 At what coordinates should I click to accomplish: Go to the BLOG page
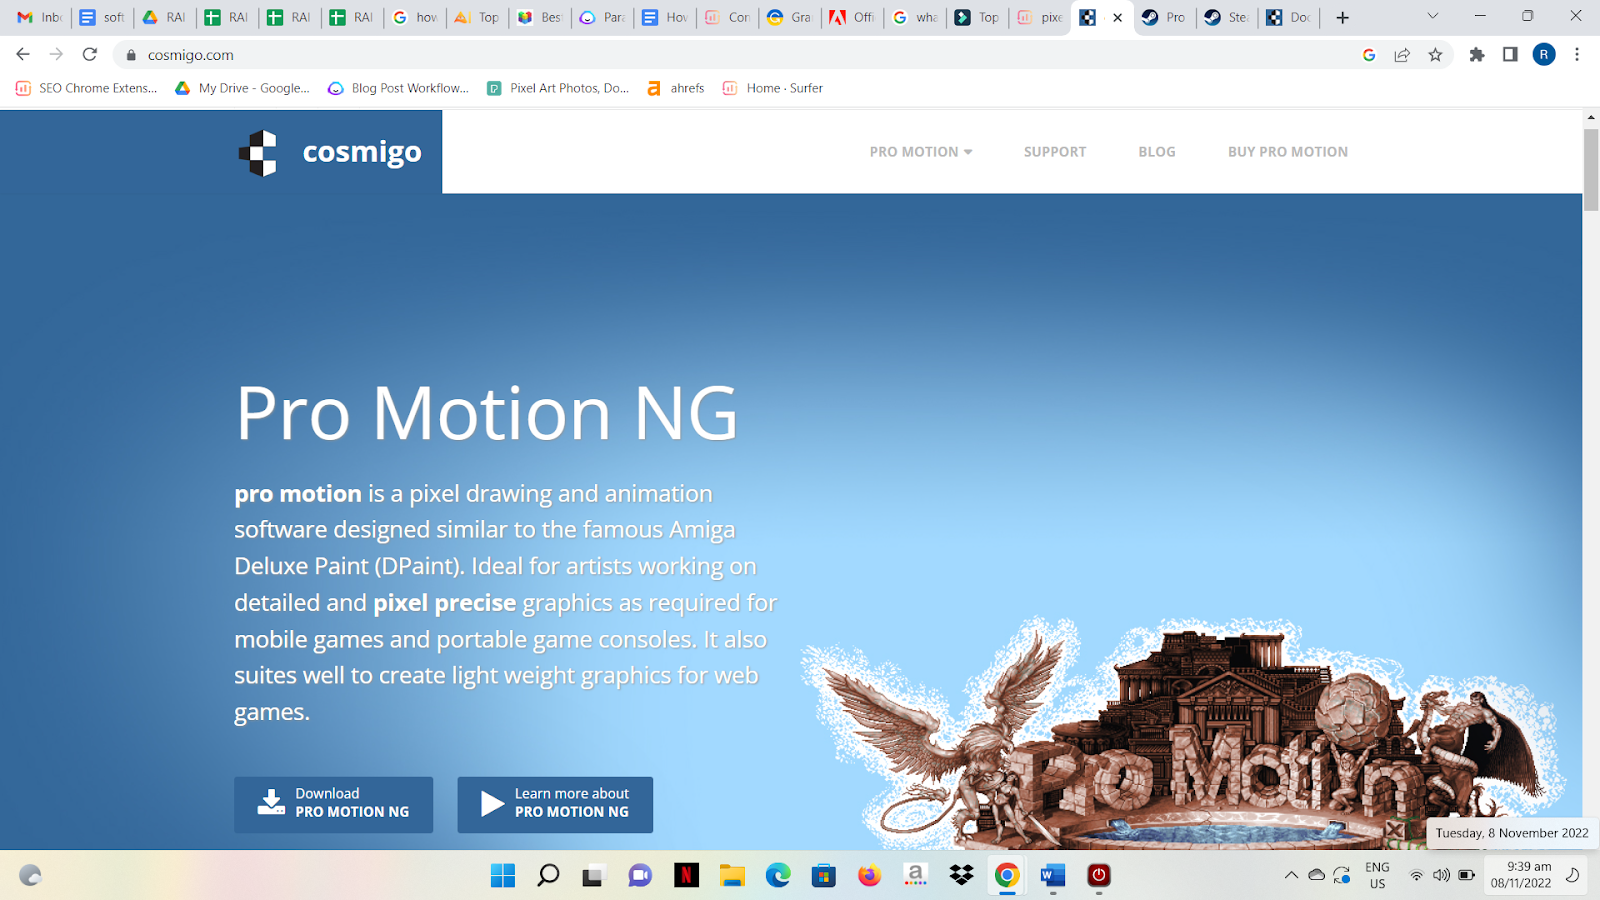(x=1156, y=152)
